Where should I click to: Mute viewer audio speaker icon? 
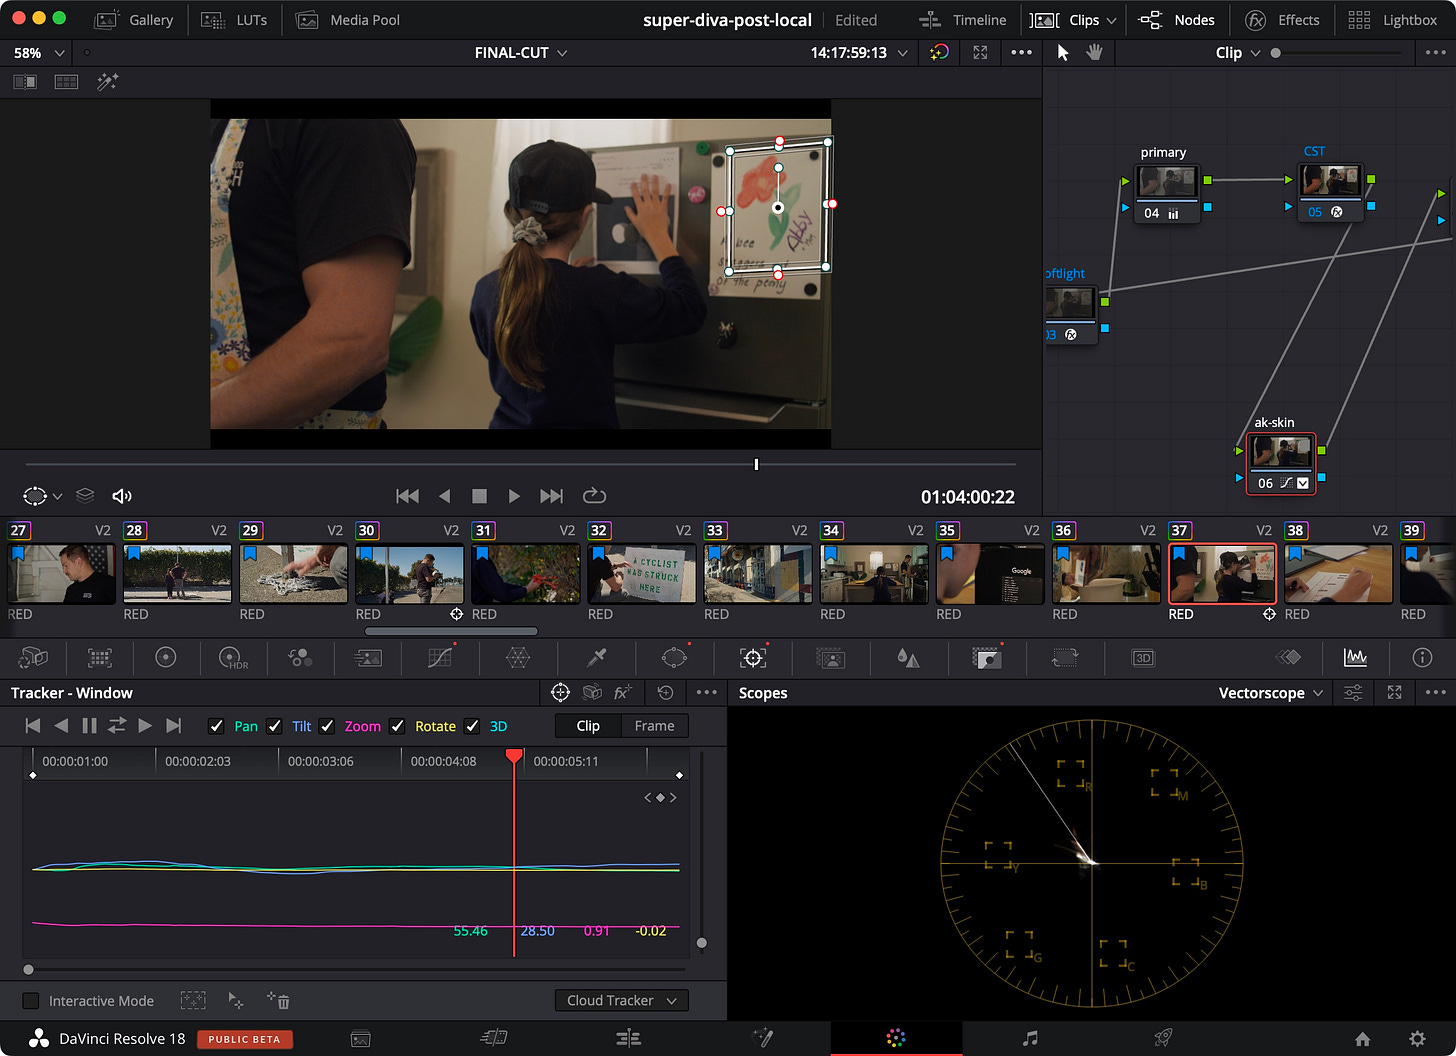pos(122,496)
